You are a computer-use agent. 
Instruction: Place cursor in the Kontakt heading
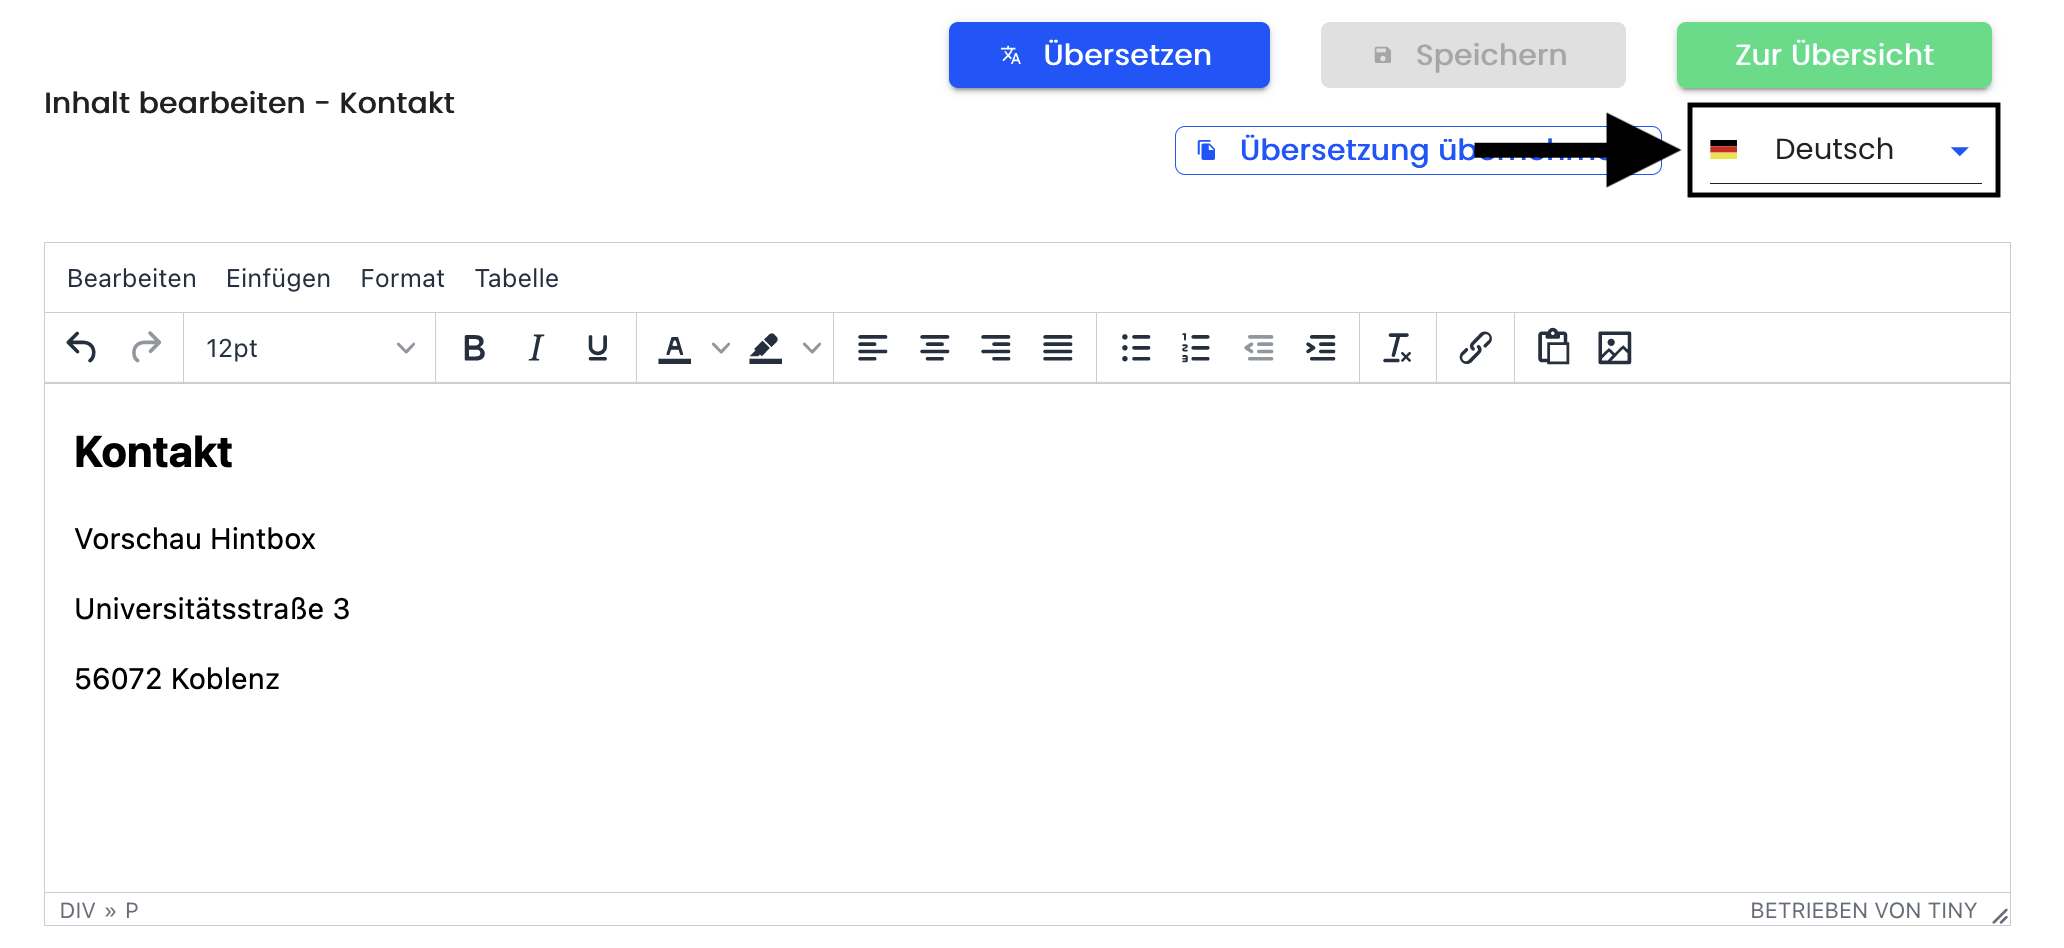point(153,452)
